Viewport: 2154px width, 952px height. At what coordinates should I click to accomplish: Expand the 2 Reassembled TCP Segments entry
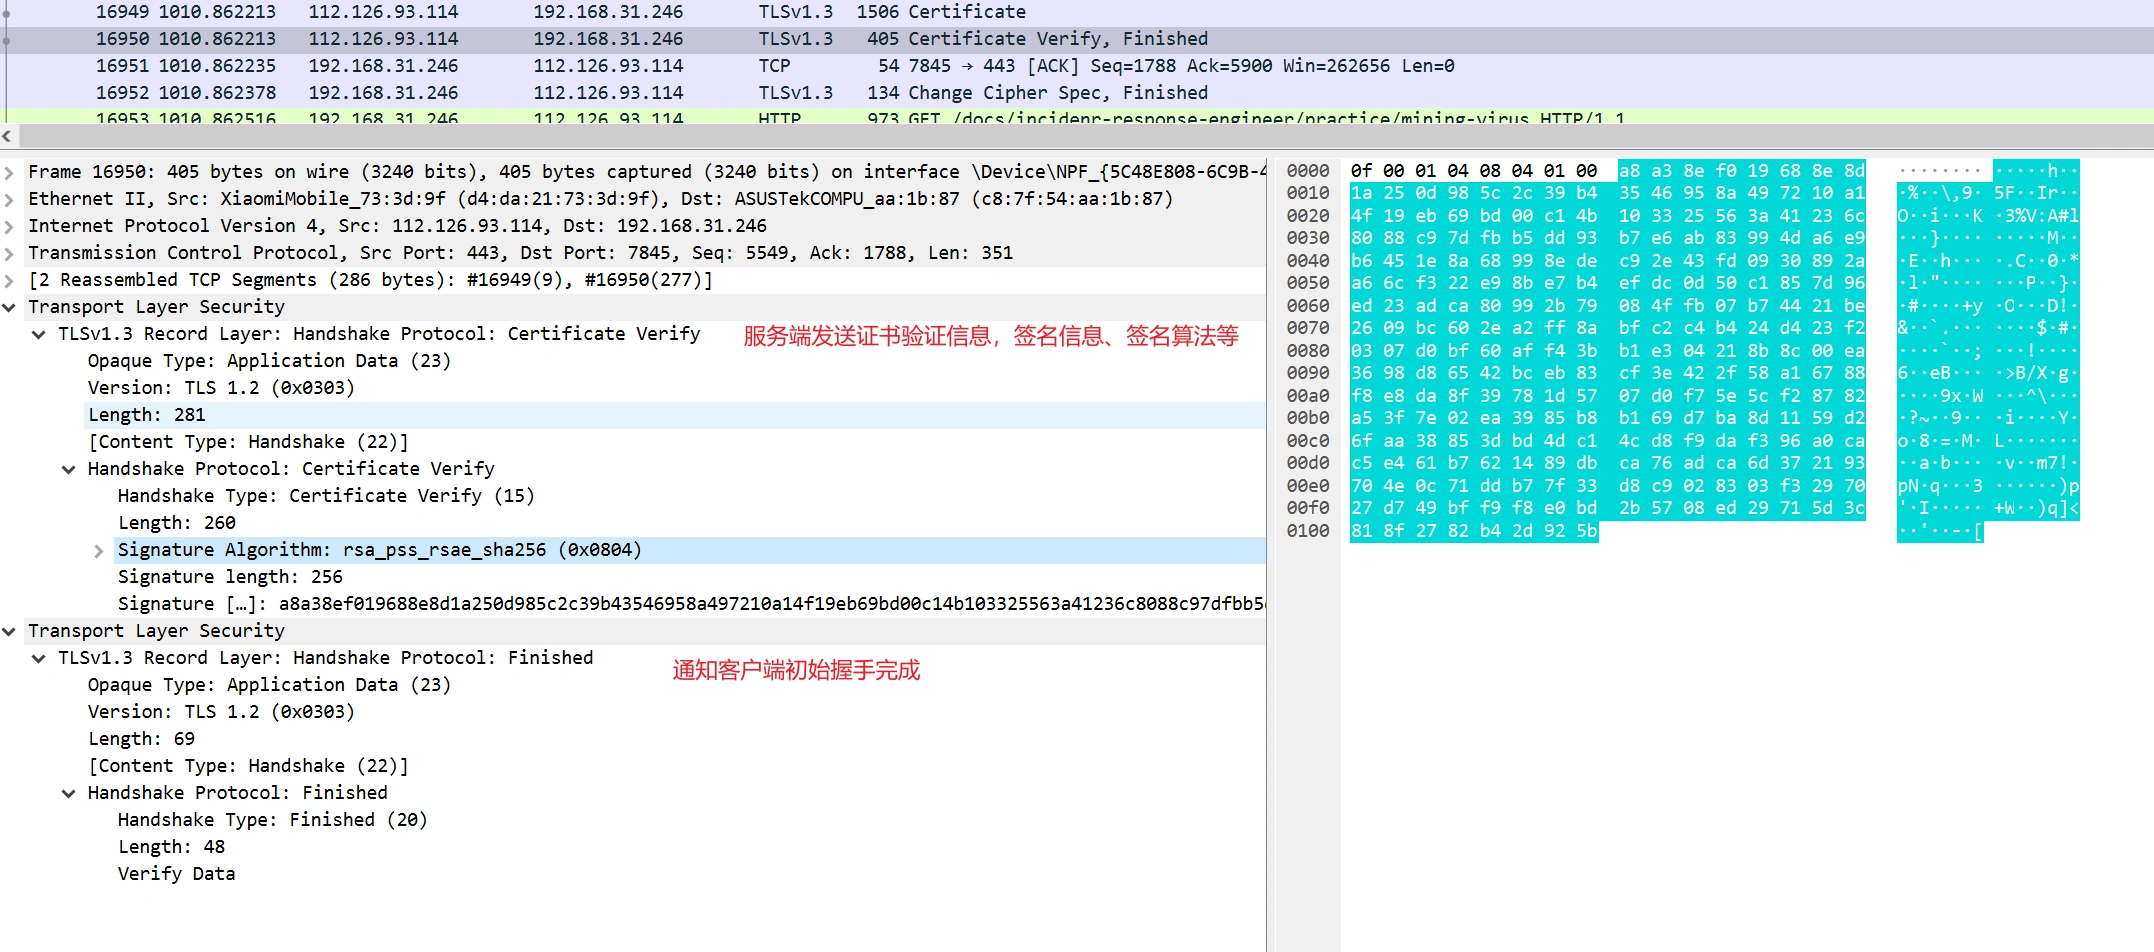click(x=9, y=281)
